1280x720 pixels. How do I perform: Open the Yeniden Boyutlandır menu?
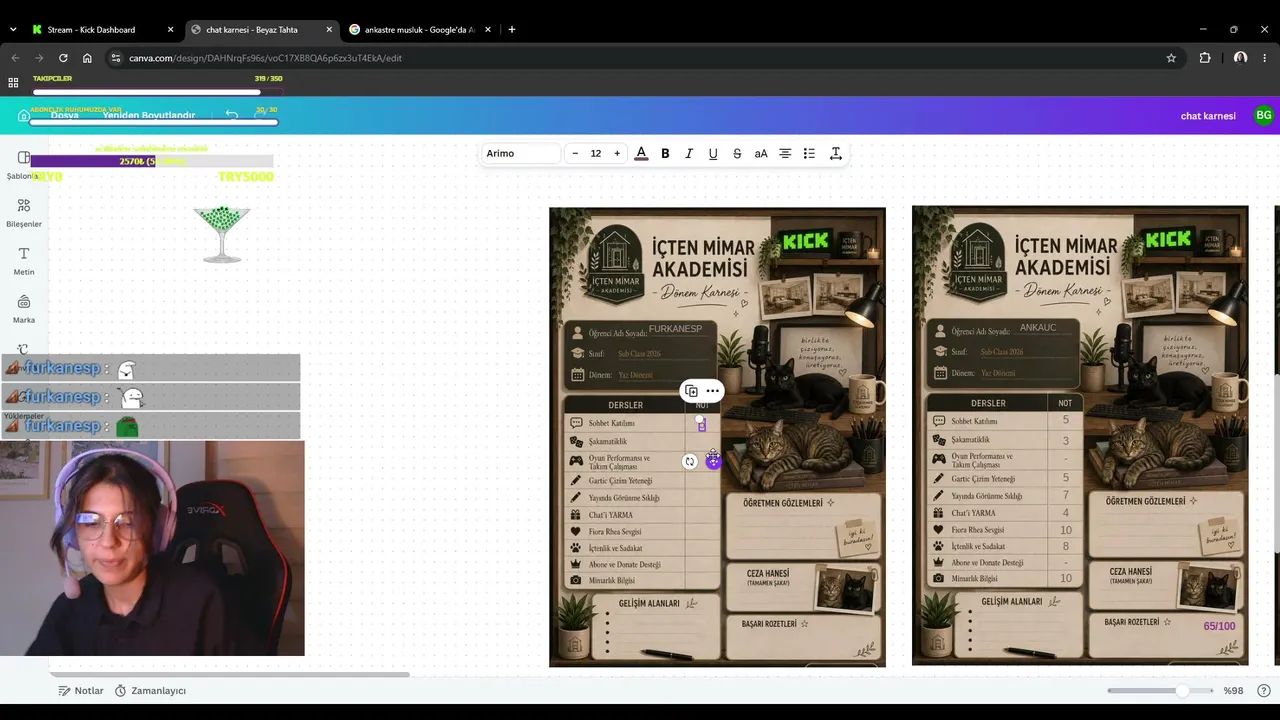coord(149,116)
